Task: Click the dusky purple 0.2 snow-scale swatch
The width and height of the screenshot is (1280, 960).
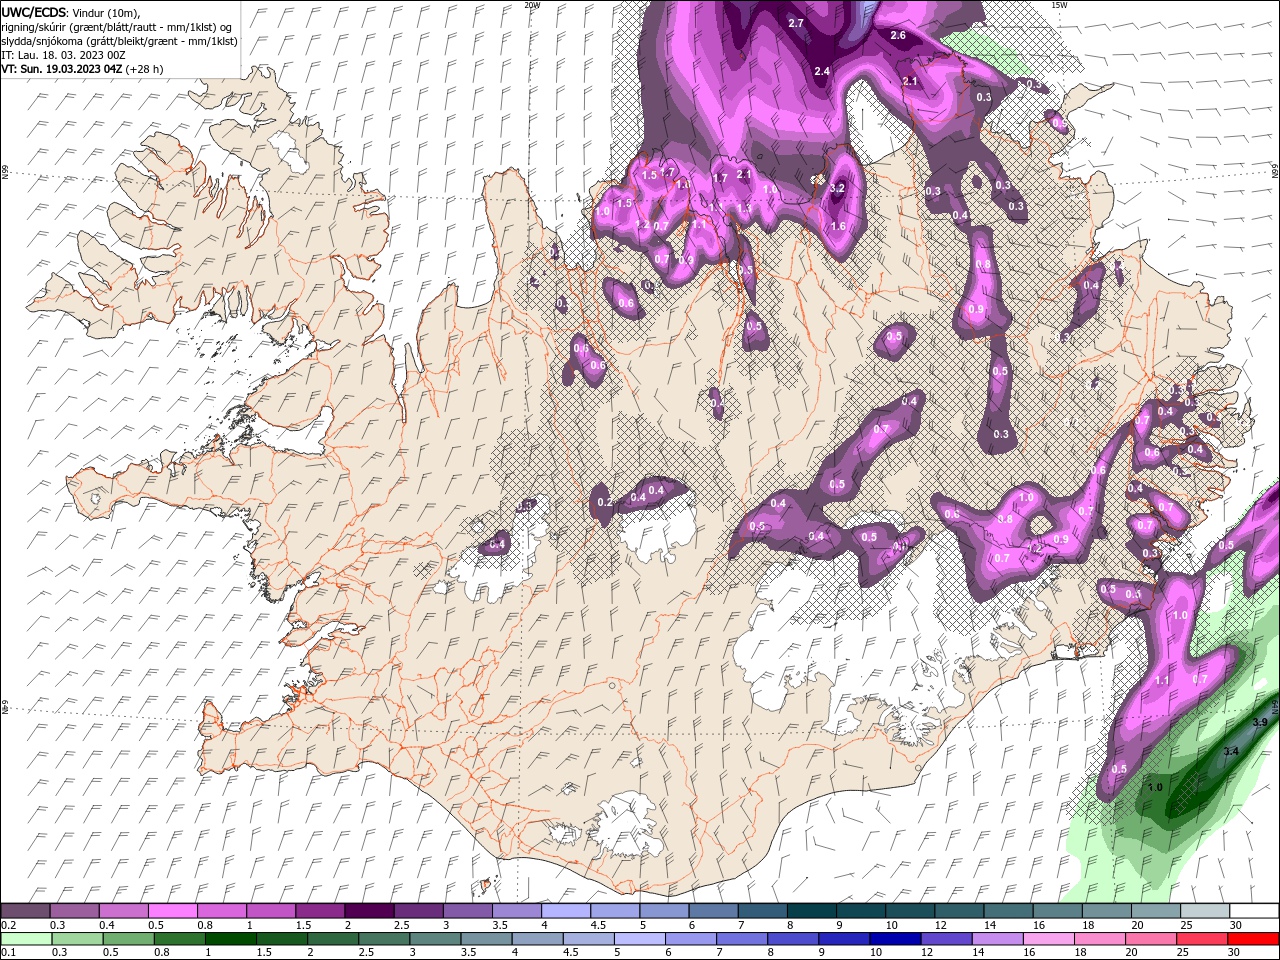Action: pyautogui.click(x=25, y=911)
